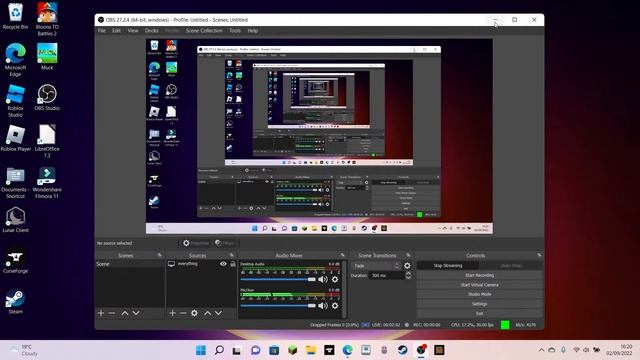Viewport: 640px width, 360px height.
Task: Open Desktop Audio settings gear
Action: click(335, 279)
